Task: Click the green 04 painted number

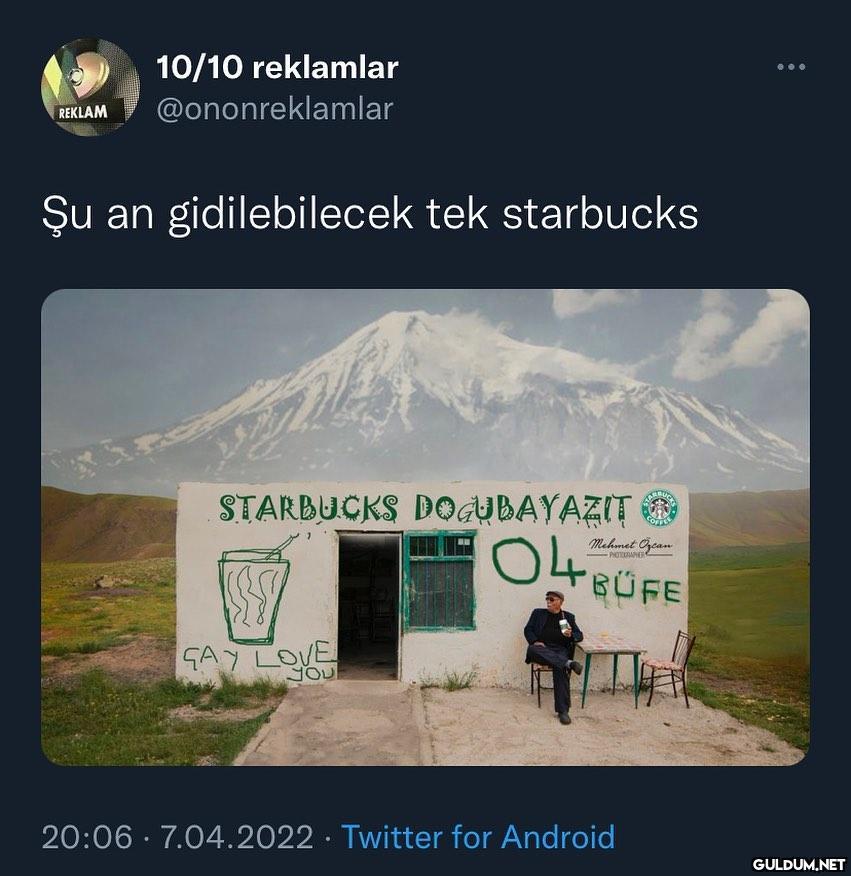Action: click(538, 560)
